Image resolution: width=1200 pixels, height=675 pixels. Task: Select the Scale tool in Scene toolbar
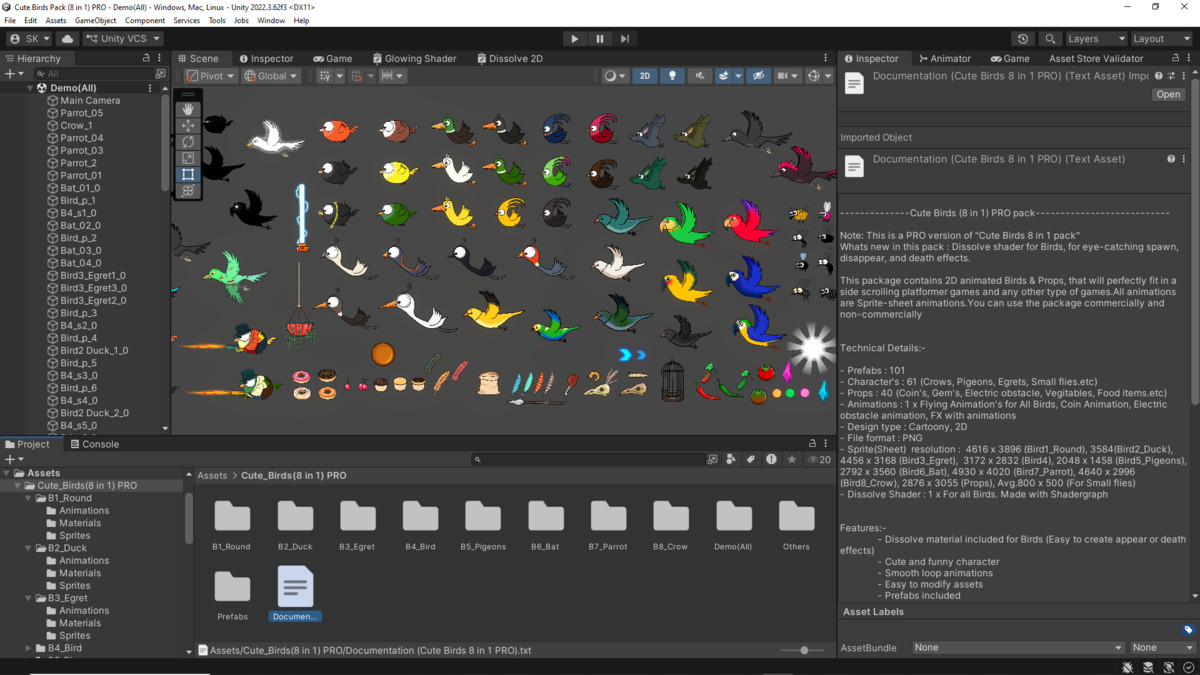click(x=188, y=158)
